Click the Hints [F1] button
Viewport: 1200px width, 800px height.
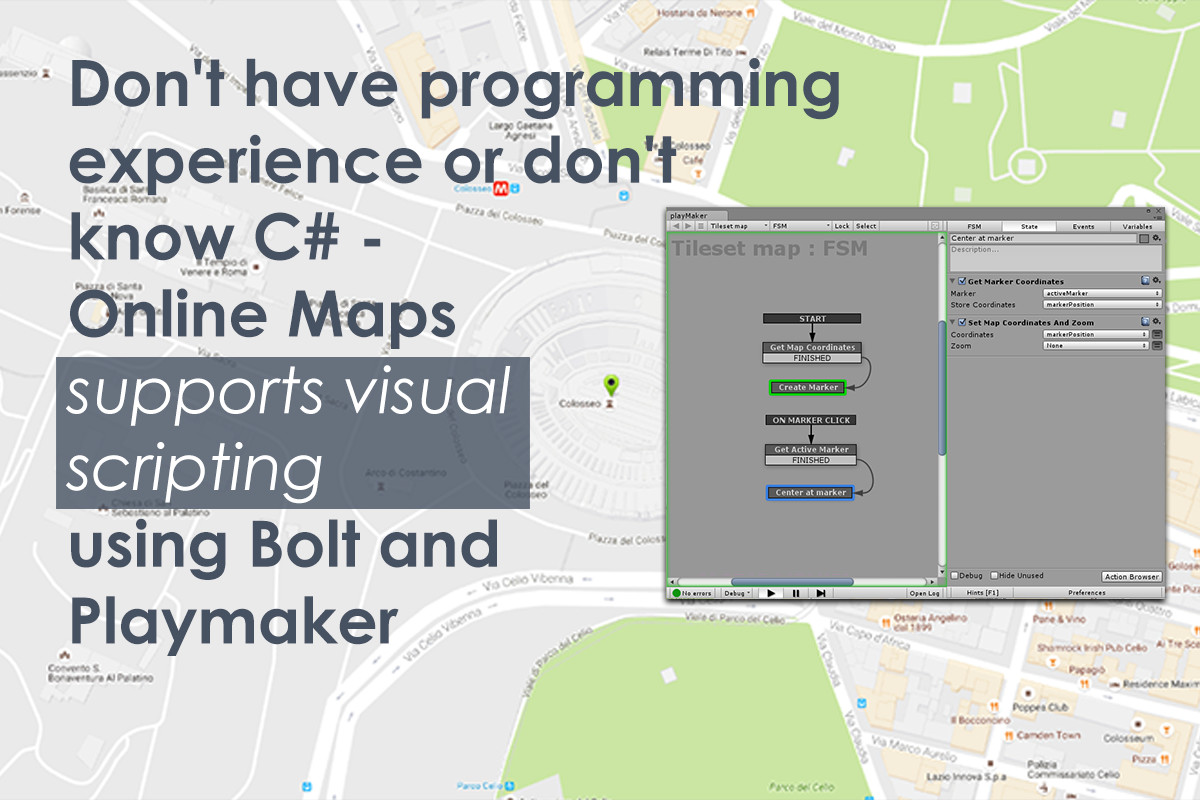click(x=983, y=593)
